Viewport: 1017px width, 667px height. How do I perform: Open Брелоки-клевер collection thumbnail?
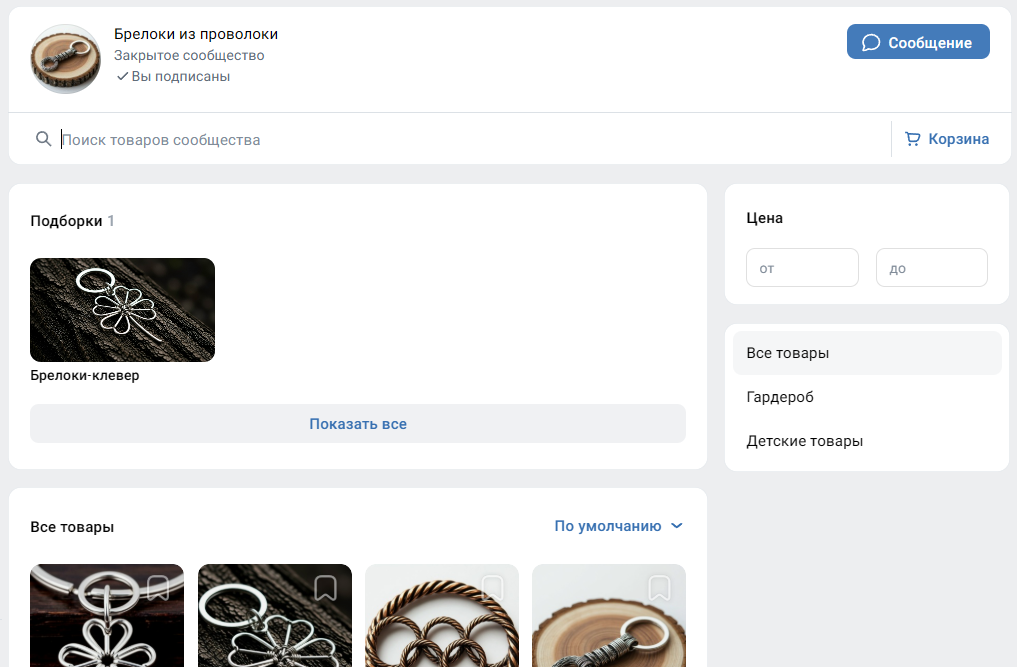click(122, 310)
